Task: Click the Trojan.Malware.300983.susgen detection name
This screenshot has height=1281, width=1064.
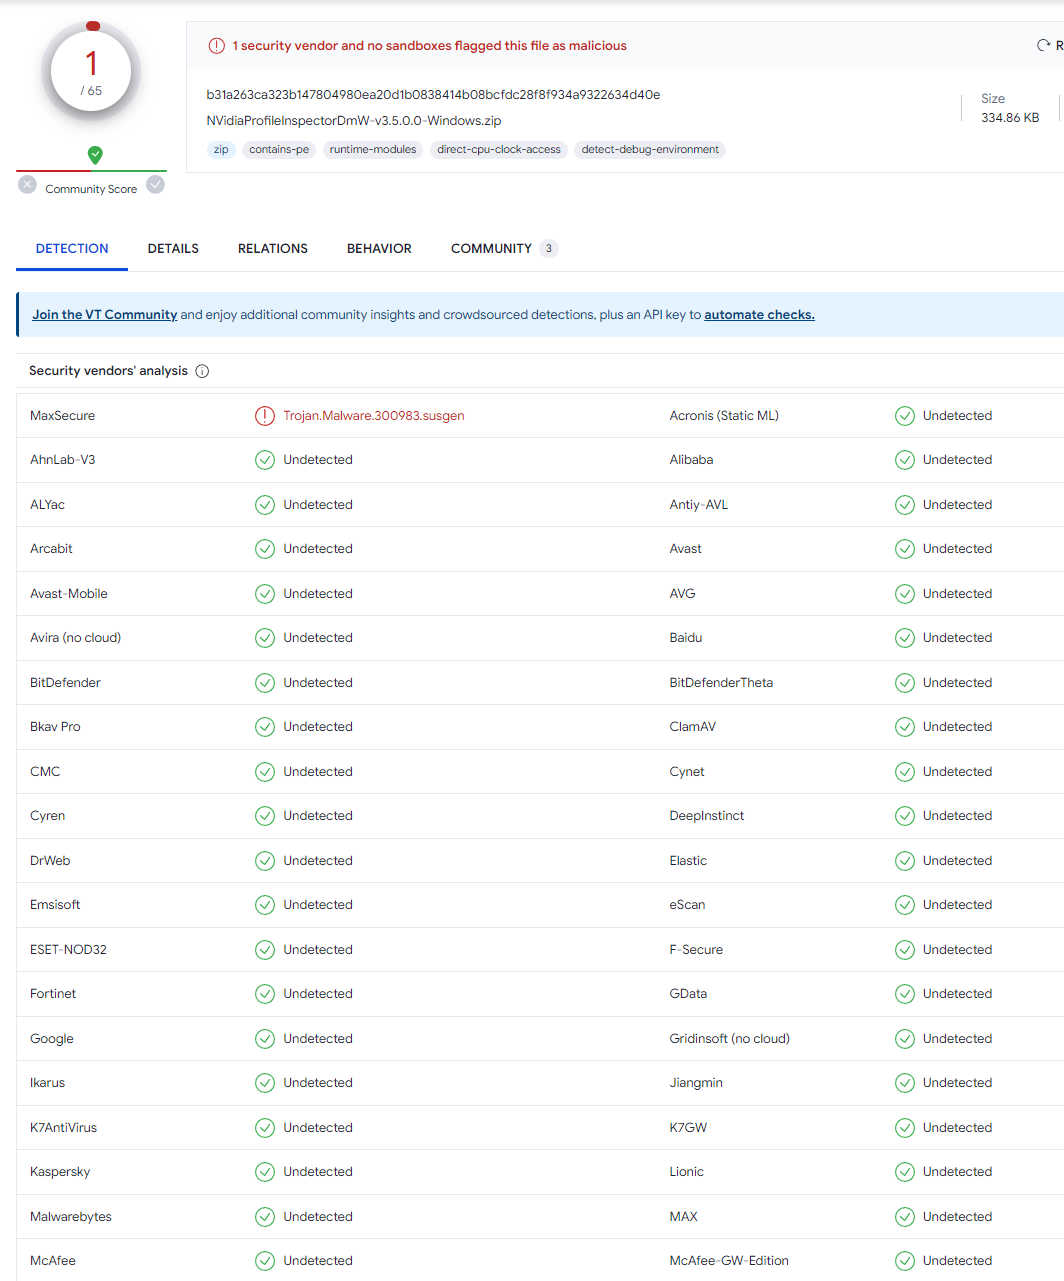Action: [x=373, y=416]
